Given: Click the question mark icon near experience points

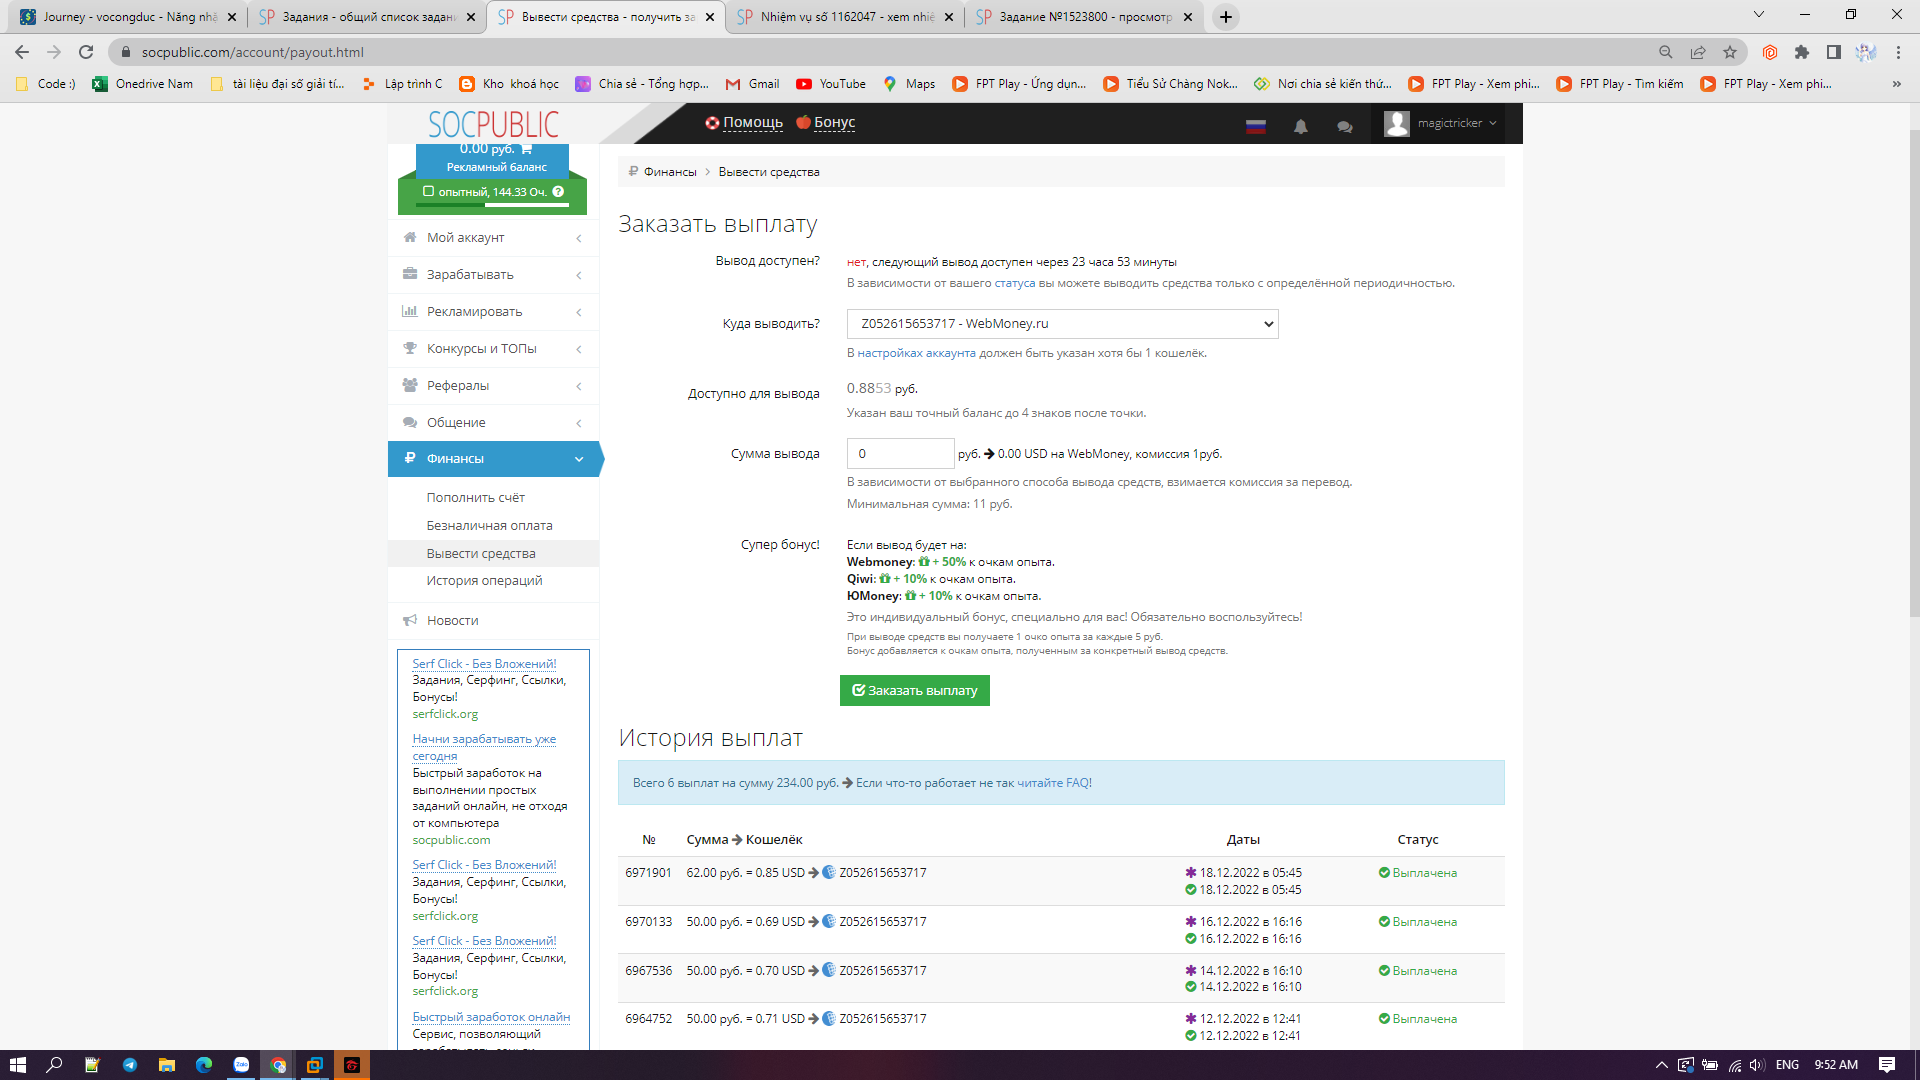Looking at the screenshot, I should (x=558, y=192).
